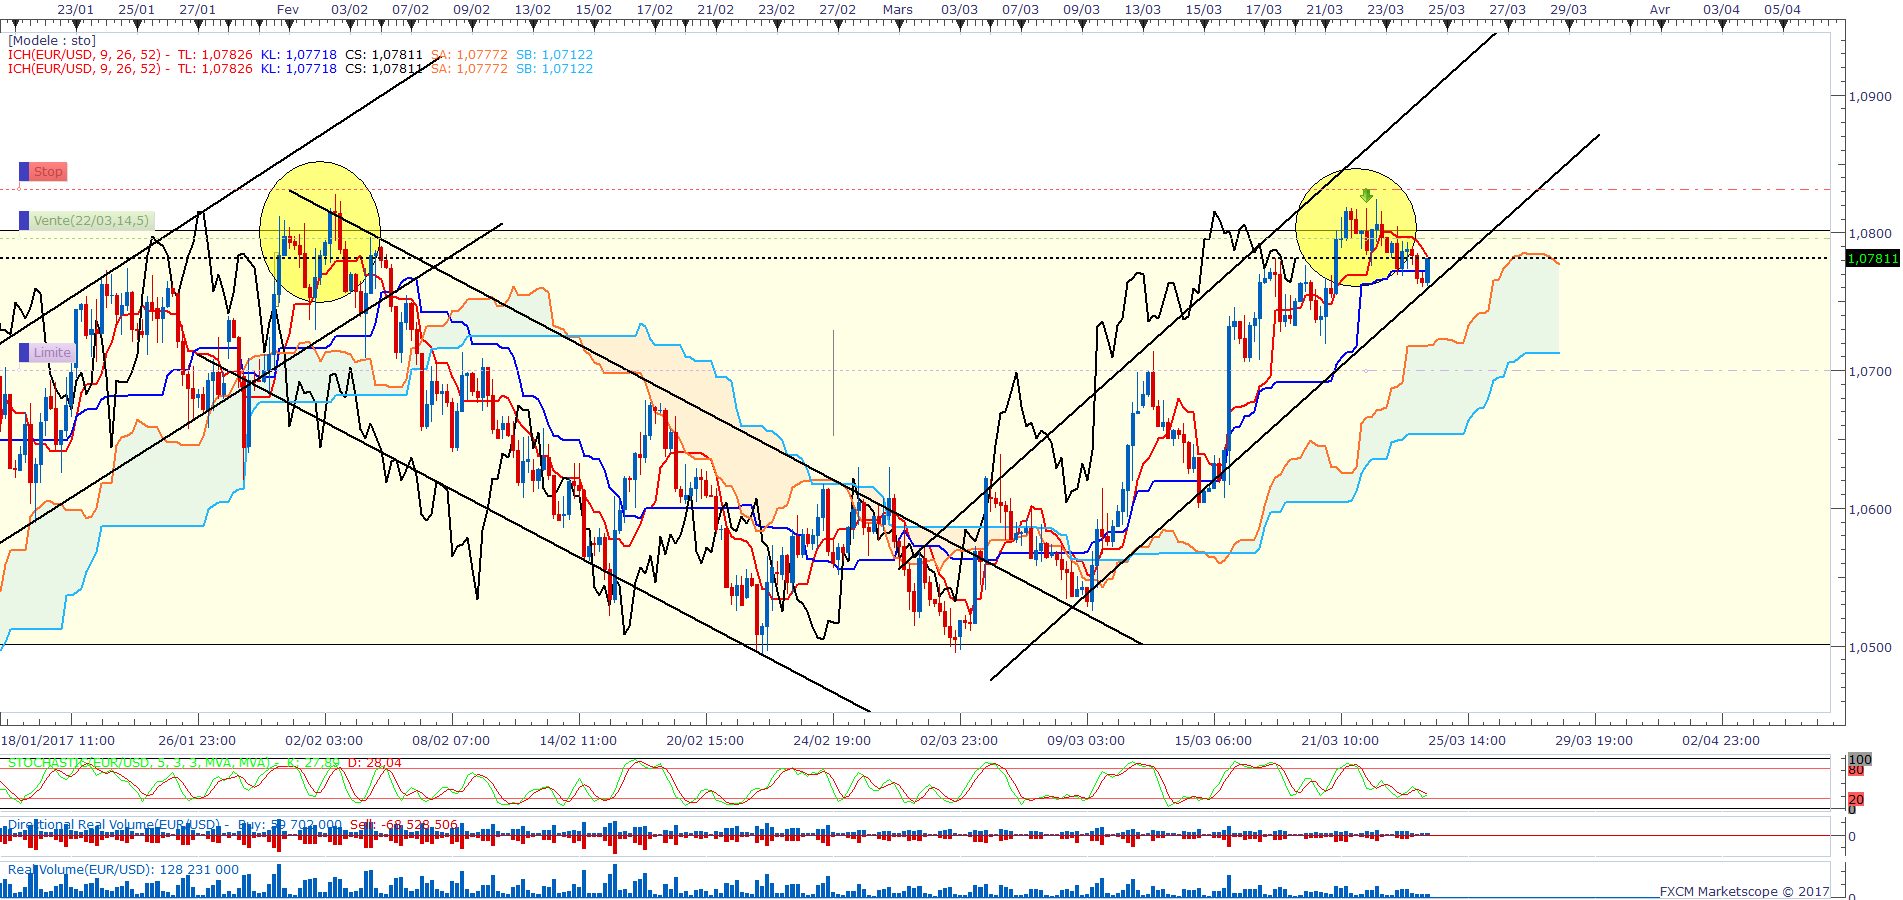
Task: Click the 15/03 06:00 timestamp on the bottom axis
Action: pyautogui.click(x=1213, y=741)
